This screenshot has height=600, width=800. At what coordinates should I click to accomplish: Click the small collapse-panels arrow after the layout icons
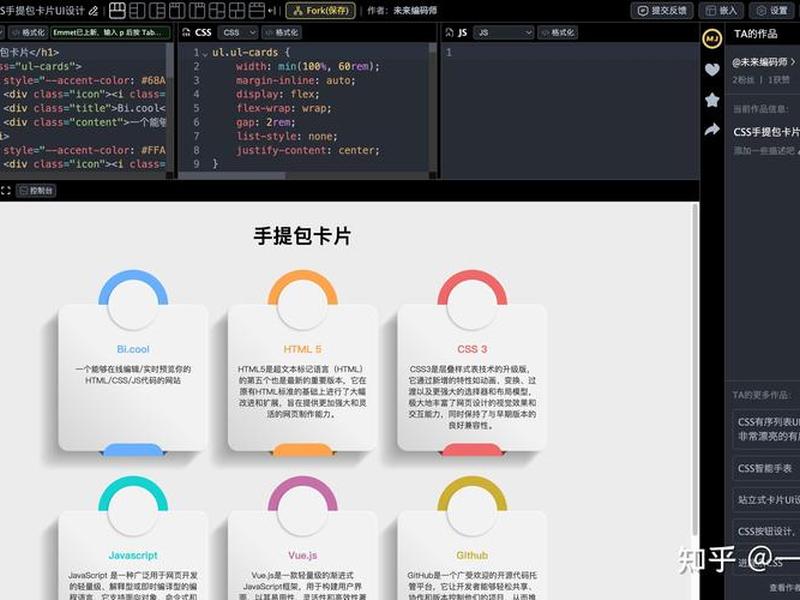(x=272, y=11)
